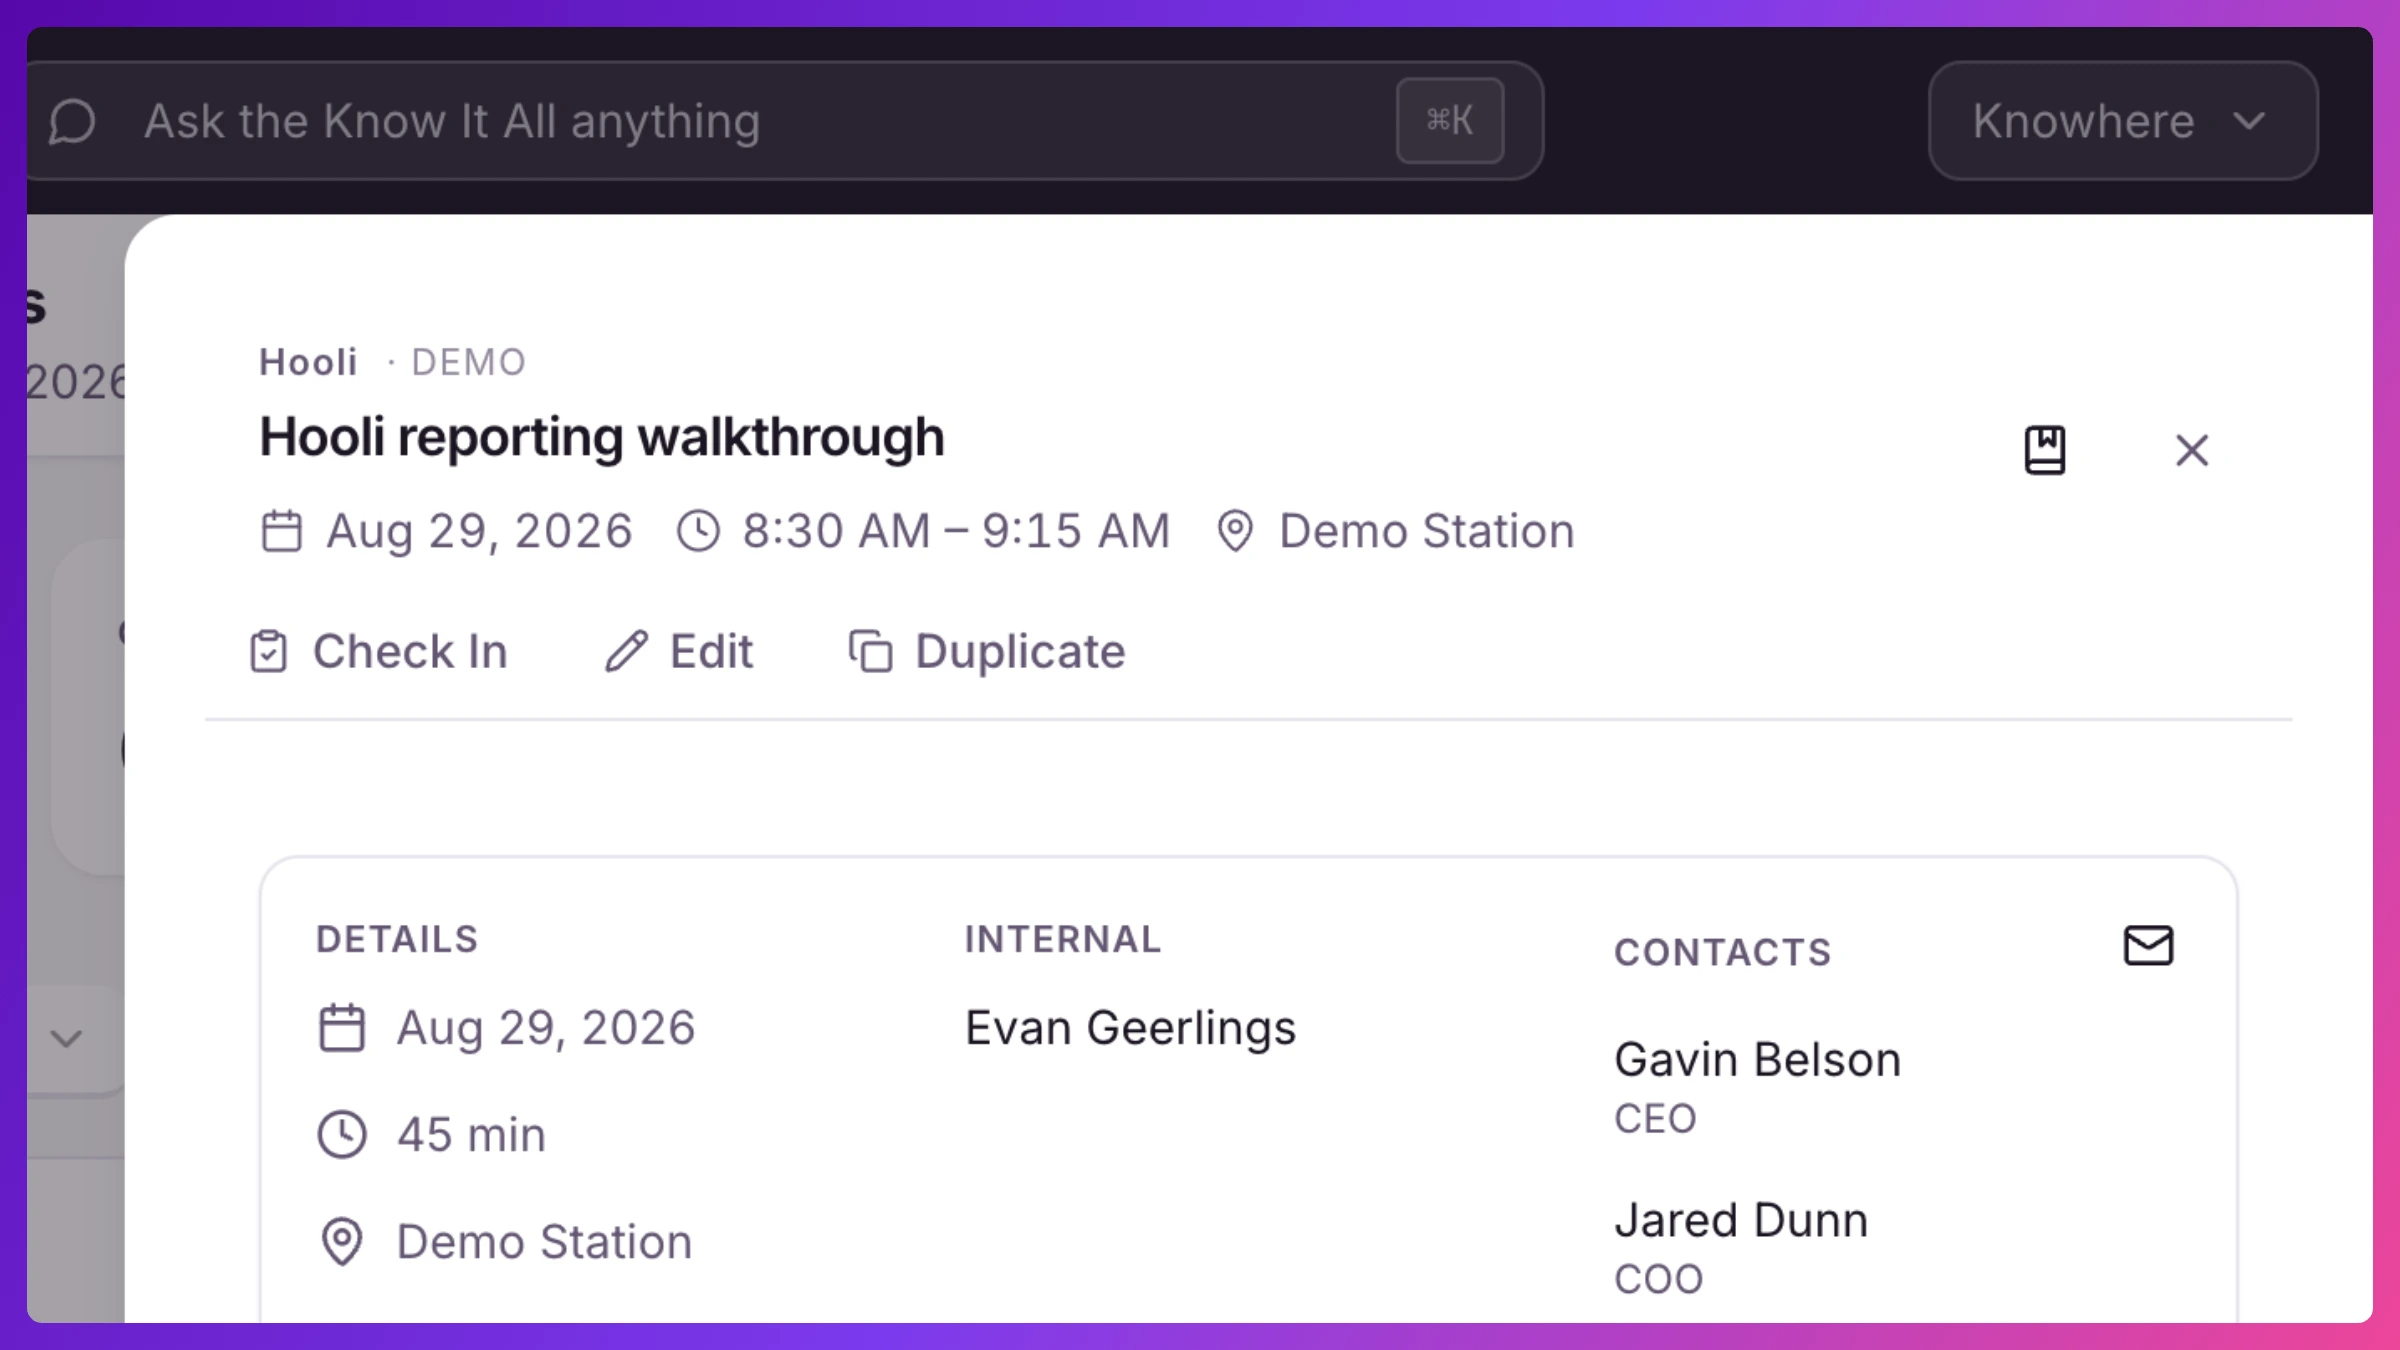Open the Knowhere workspace dropdown
The image size is (2400, 1350).
tap(2123, 121)
